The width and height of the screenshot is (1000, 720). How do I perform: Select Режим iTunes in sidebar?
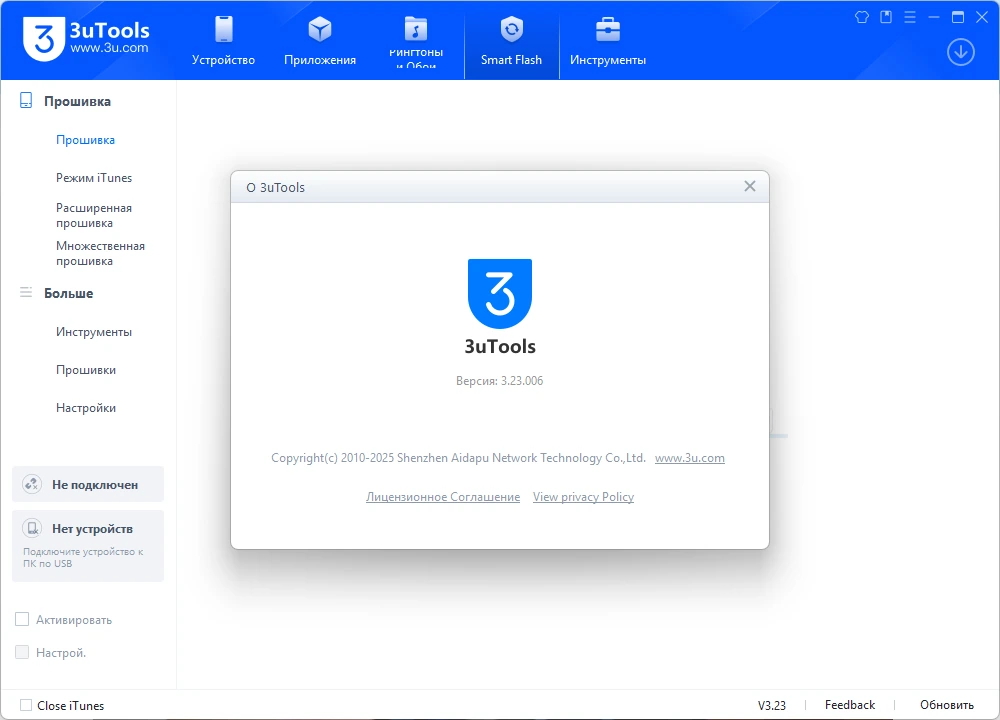(x=94, y=178)
